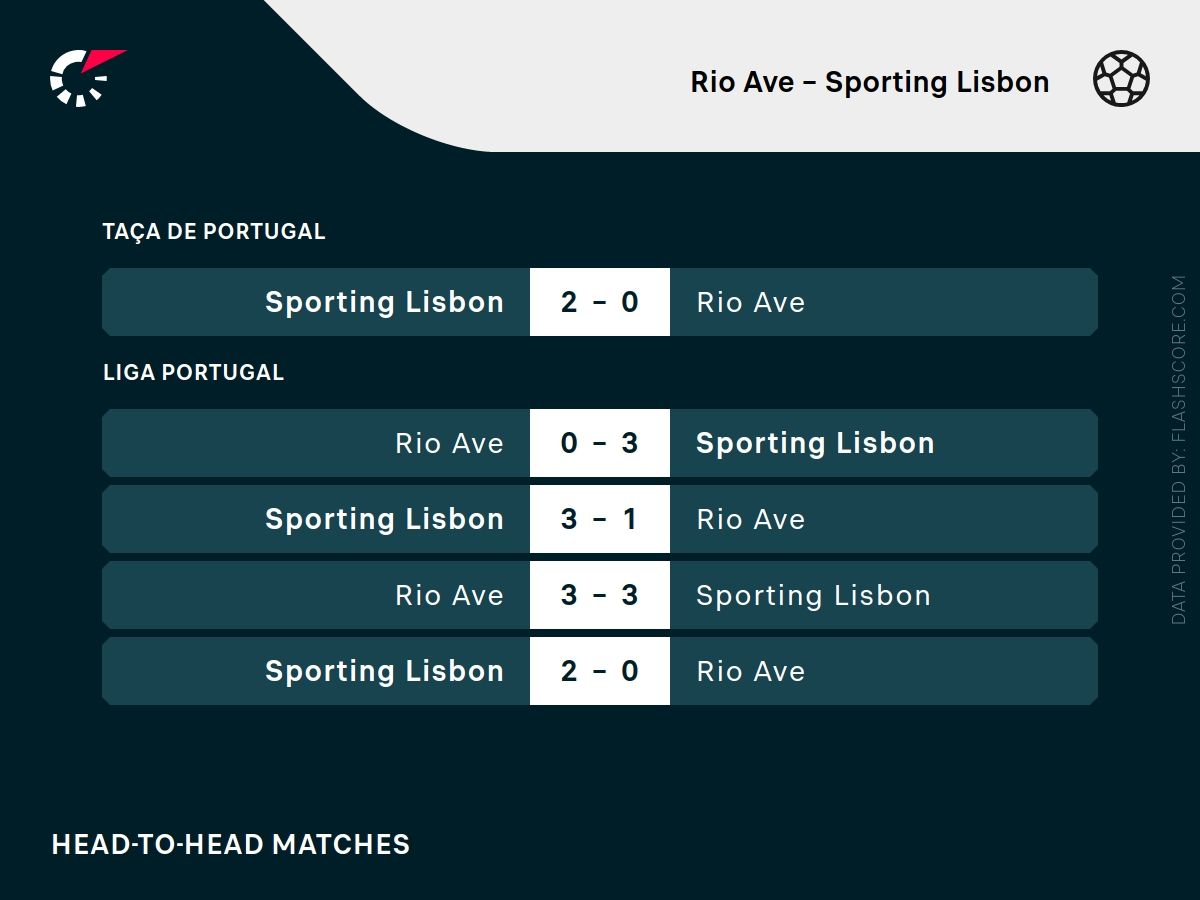Viewport: 1200px width, 900px height.
Task: Click Sporting Lisbon in the 0 - 3 match row
Action: pos(815,443)
